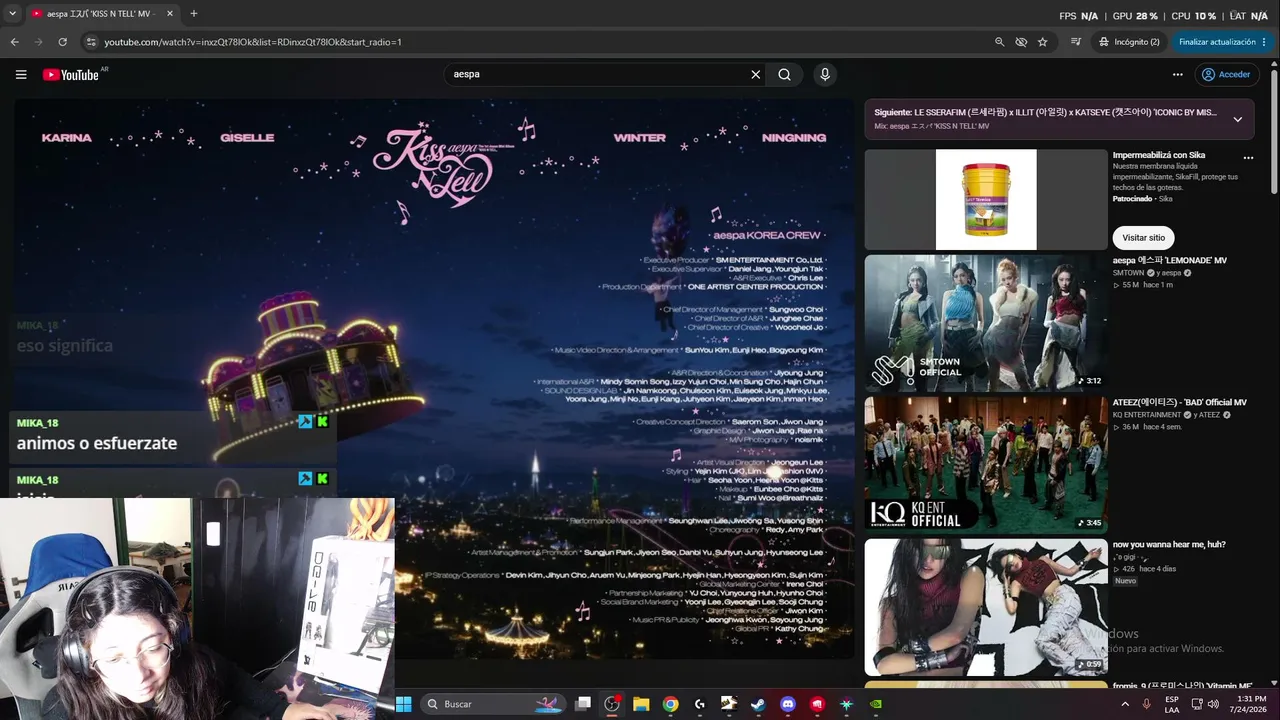Switch the ESP LAA input language
The width and height of the screenshot is (1280, 720).
click(1172, 704)
